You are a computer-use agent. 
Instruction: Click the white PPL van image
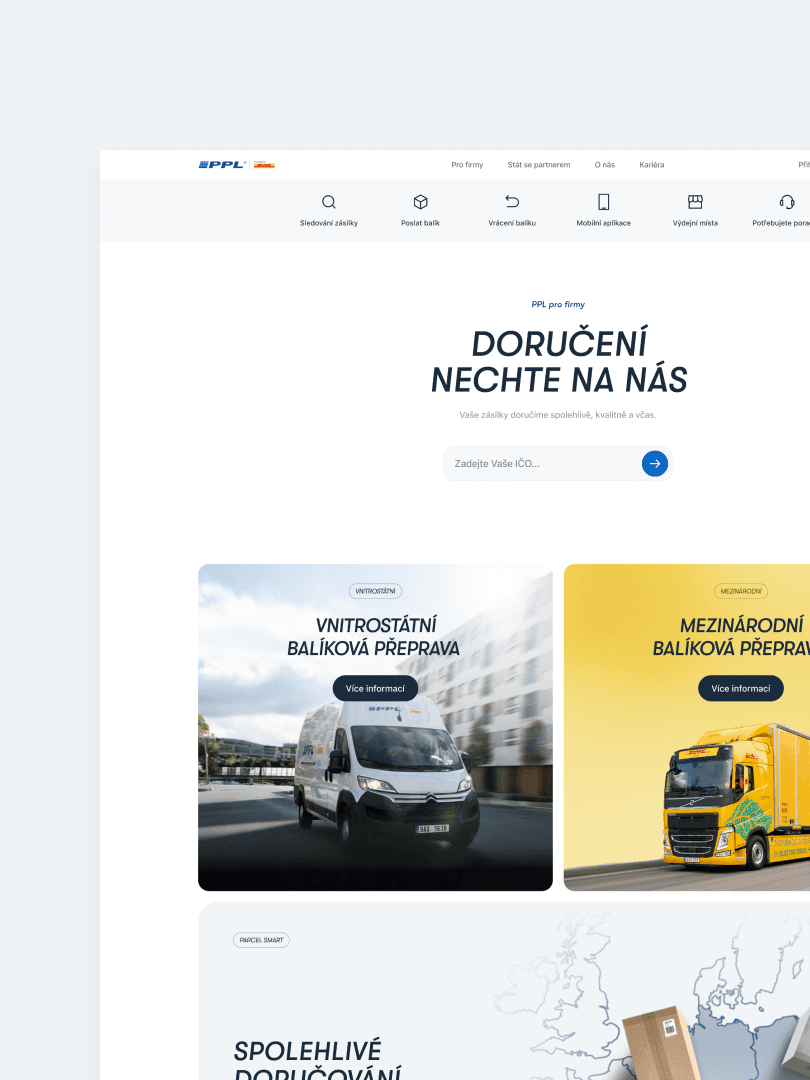[x=386, y=775]
